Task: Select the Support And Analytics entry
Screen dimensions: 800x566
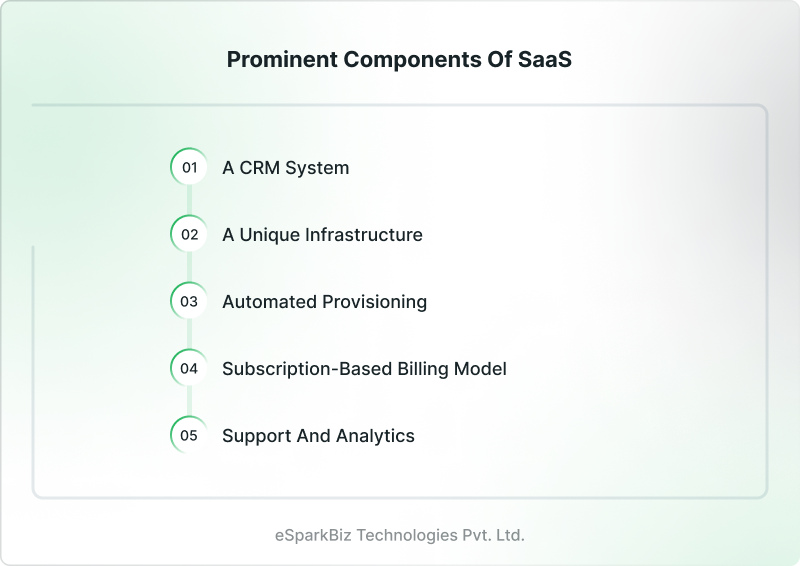Action: pyautogui.click(x=318, y=435)
